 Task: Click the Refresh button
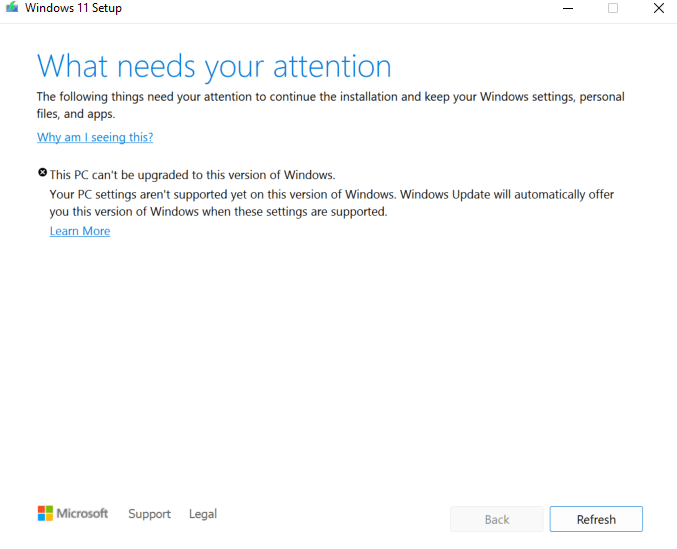click(596, 519)
